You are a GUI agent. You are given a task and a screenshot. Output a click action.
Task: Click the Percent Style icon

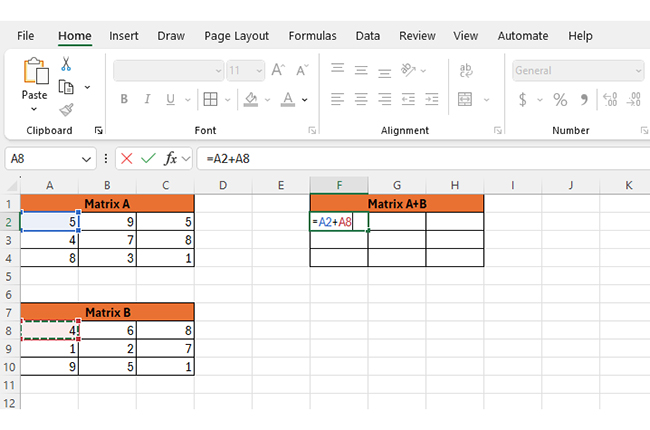[x=560, y=99]
